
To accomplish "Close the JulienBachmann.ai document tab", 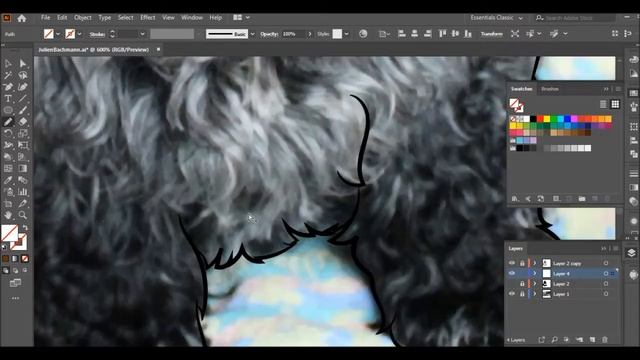I will [158, 49].
